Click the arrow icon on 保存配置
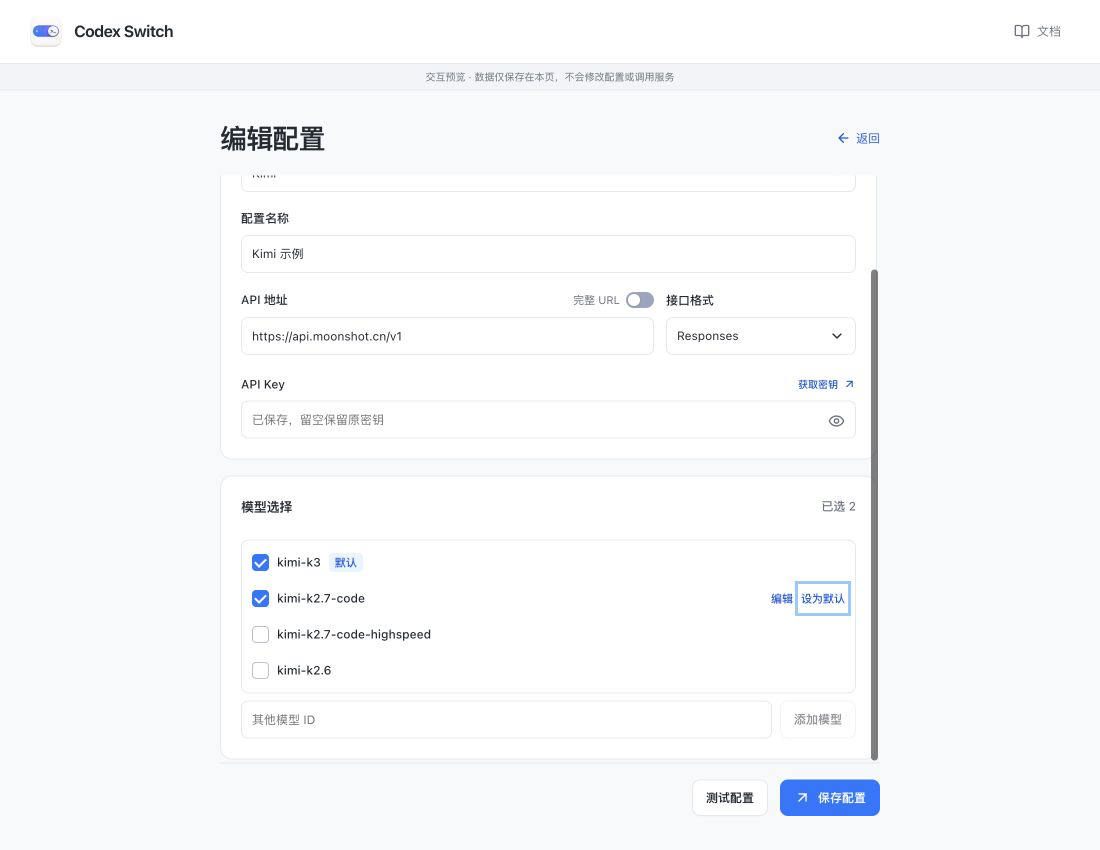The height and width of the screenshot is (850, 1100). (802, 798)
